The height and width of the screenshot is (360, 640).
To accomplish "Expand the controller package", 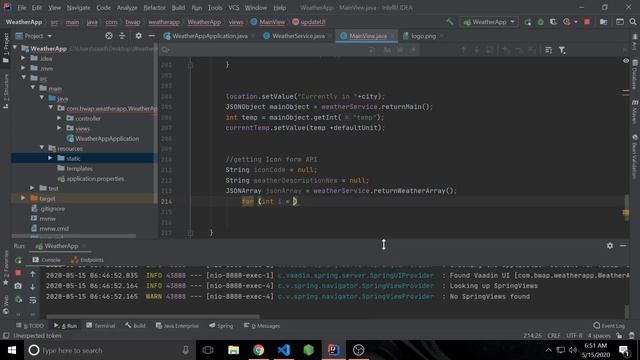I will tap(60, 118).
